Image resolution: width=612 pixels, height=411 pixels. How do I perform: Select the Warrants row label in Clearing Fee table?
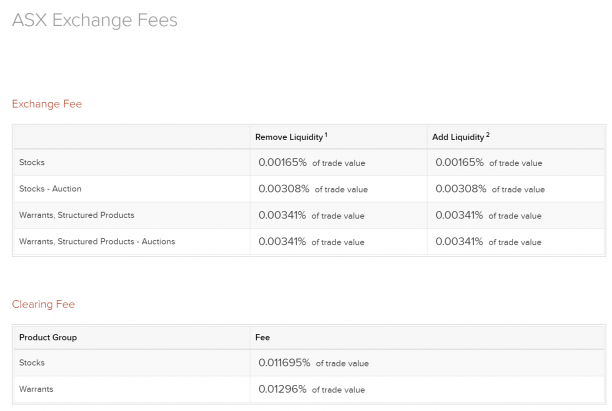pos(36,389)
